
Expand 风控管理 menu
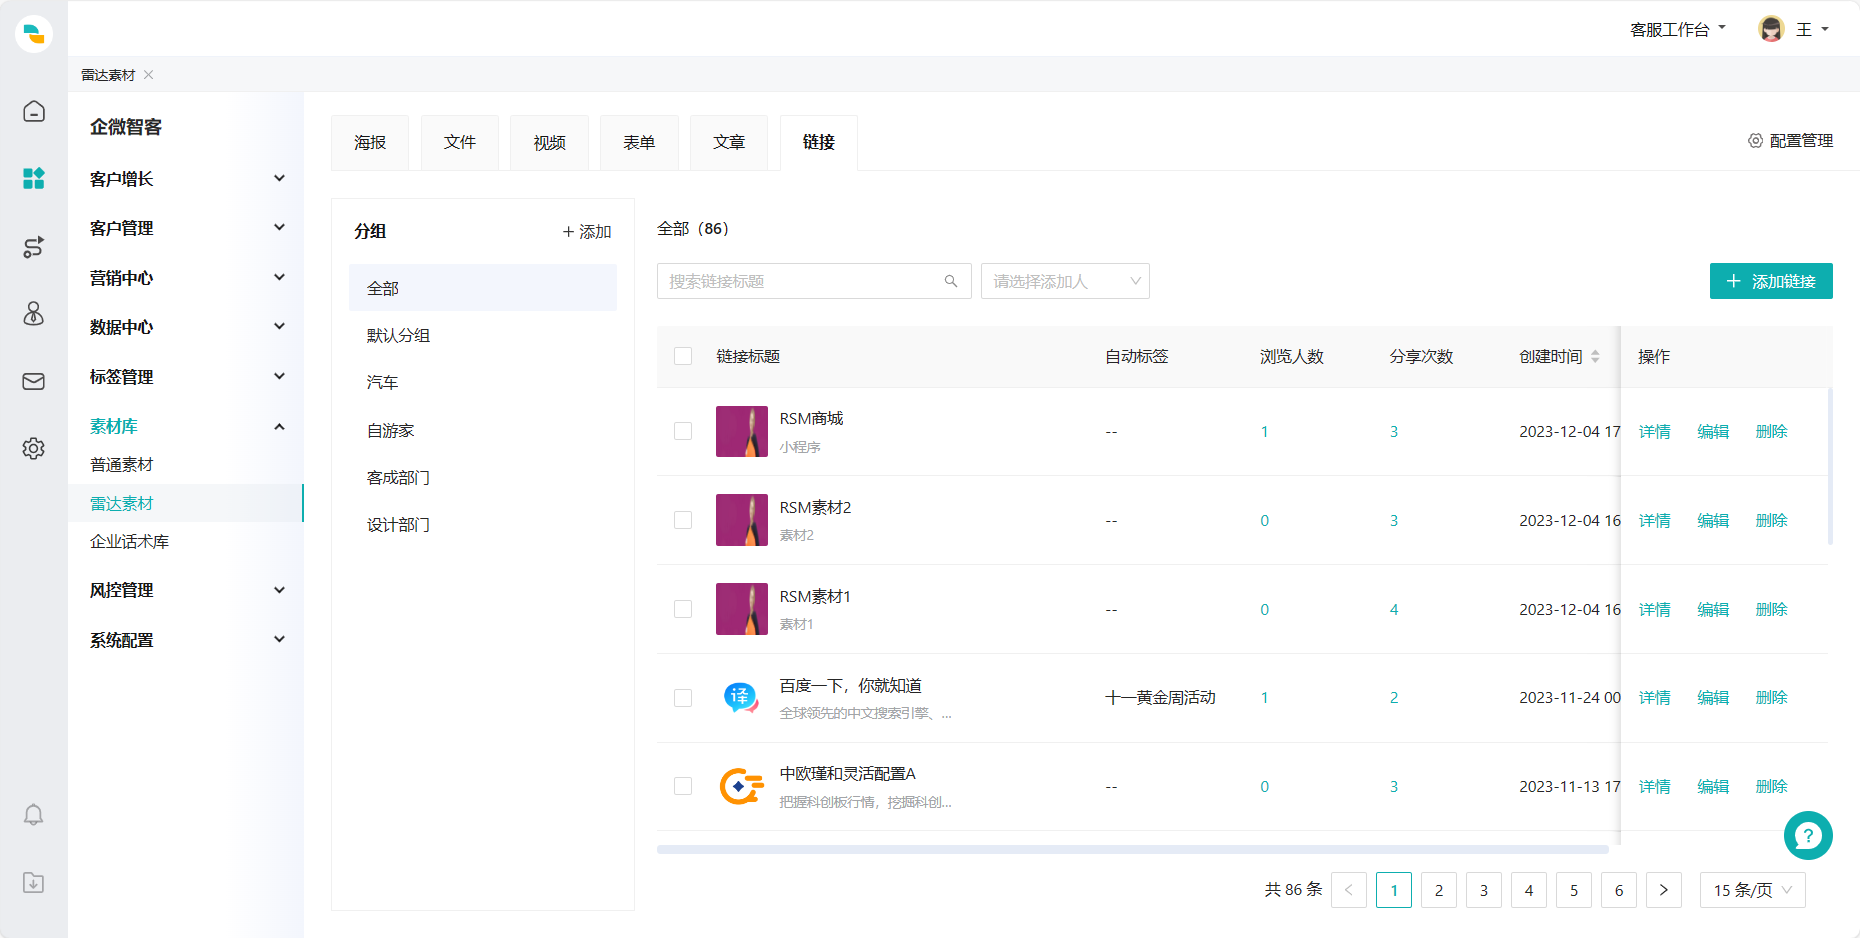pyautogui.click(x=186, y=590)
